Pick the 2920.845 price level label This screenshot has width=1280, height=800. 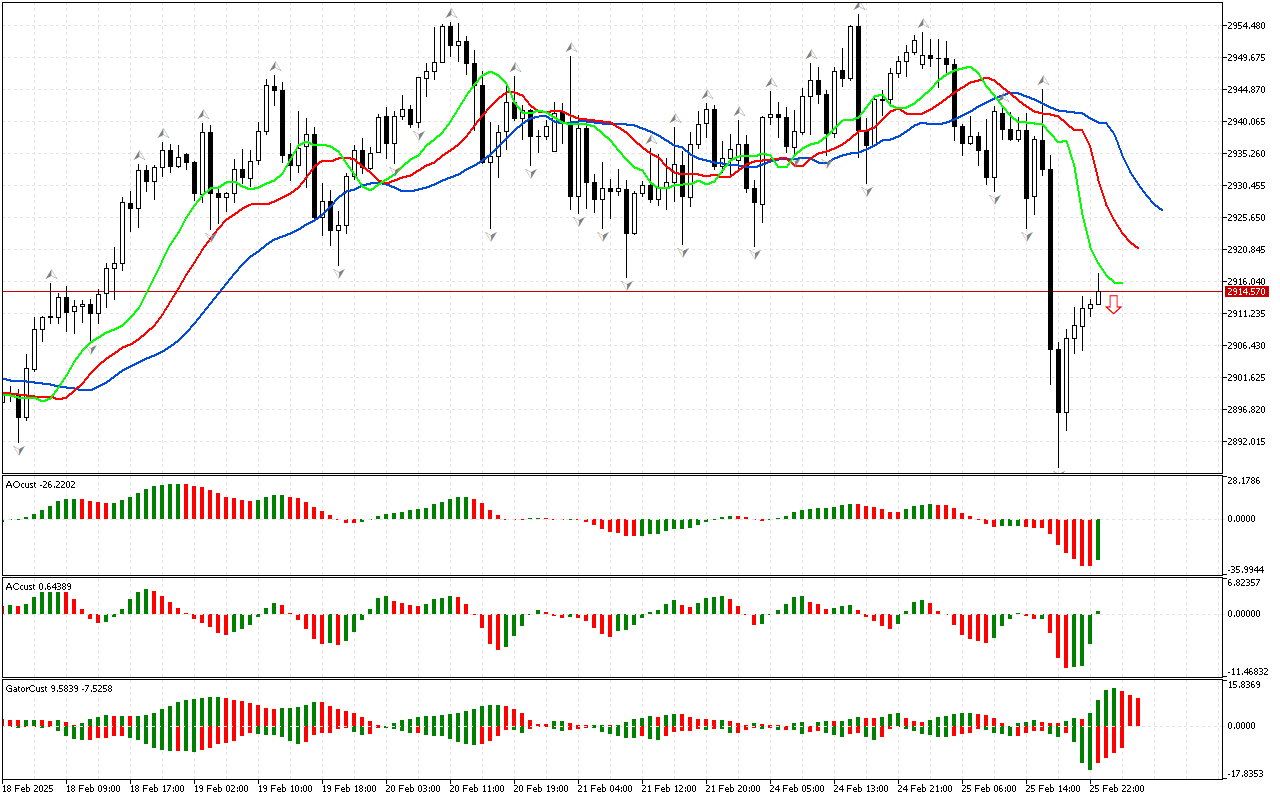[x=1248, y=250]
